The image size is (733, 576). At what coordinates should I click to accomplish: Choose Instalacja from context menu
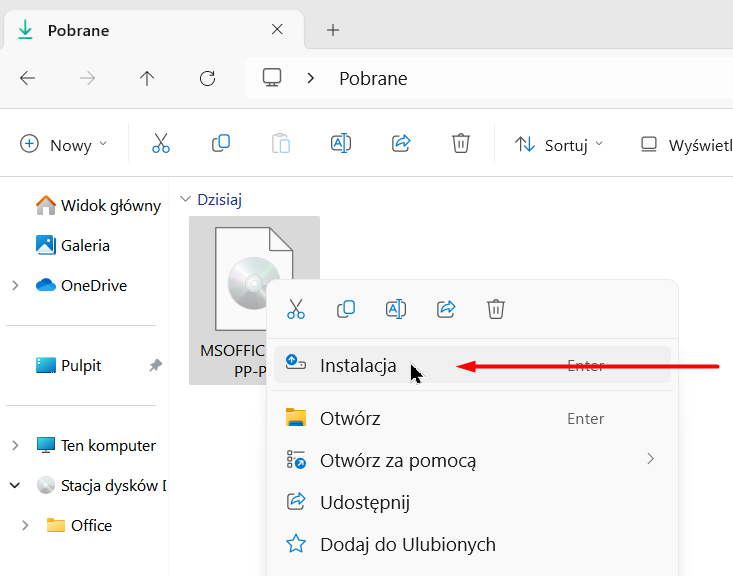coord(472,365)
